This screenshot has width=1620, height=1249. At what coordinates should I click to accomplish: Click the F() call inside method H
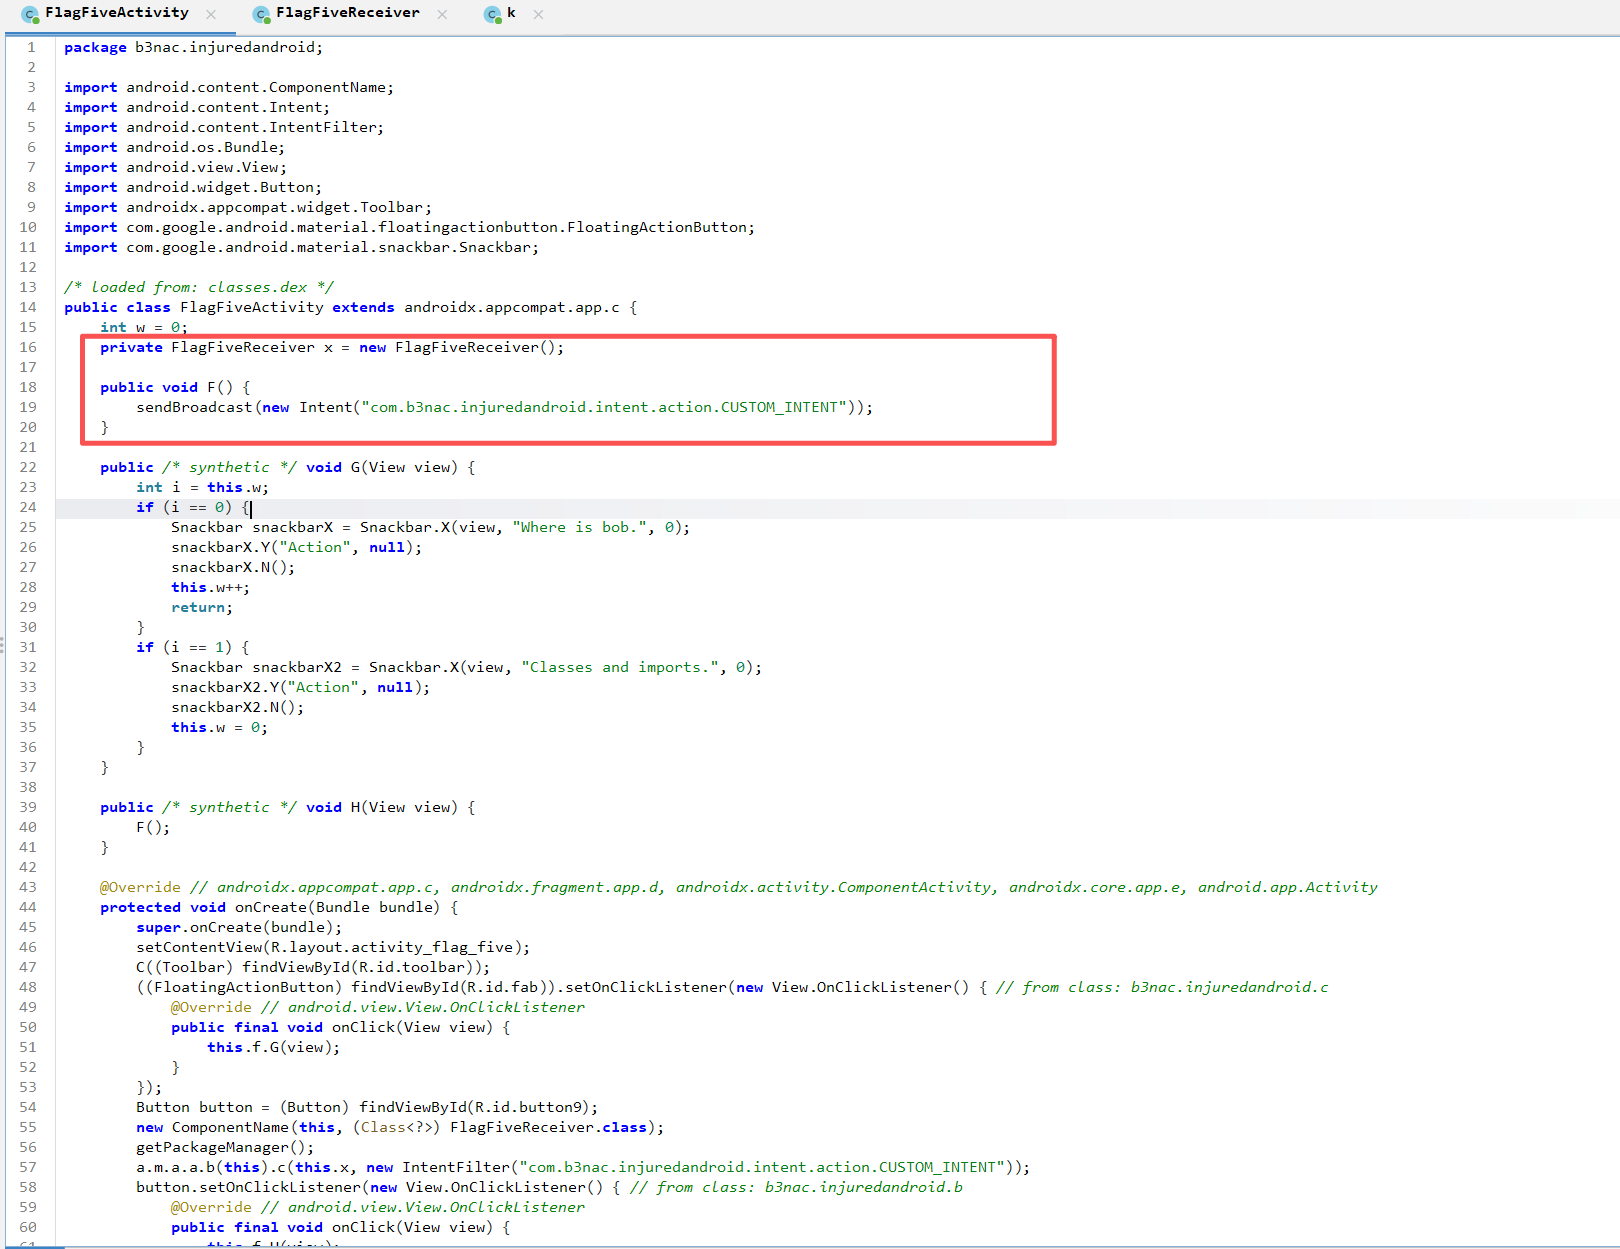[152, 827]
